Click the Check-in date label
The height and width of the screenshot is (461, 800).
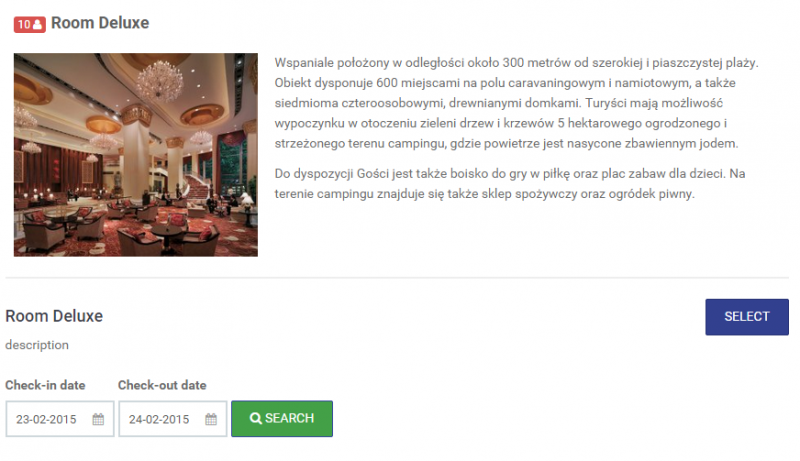[x=45, y=385]
